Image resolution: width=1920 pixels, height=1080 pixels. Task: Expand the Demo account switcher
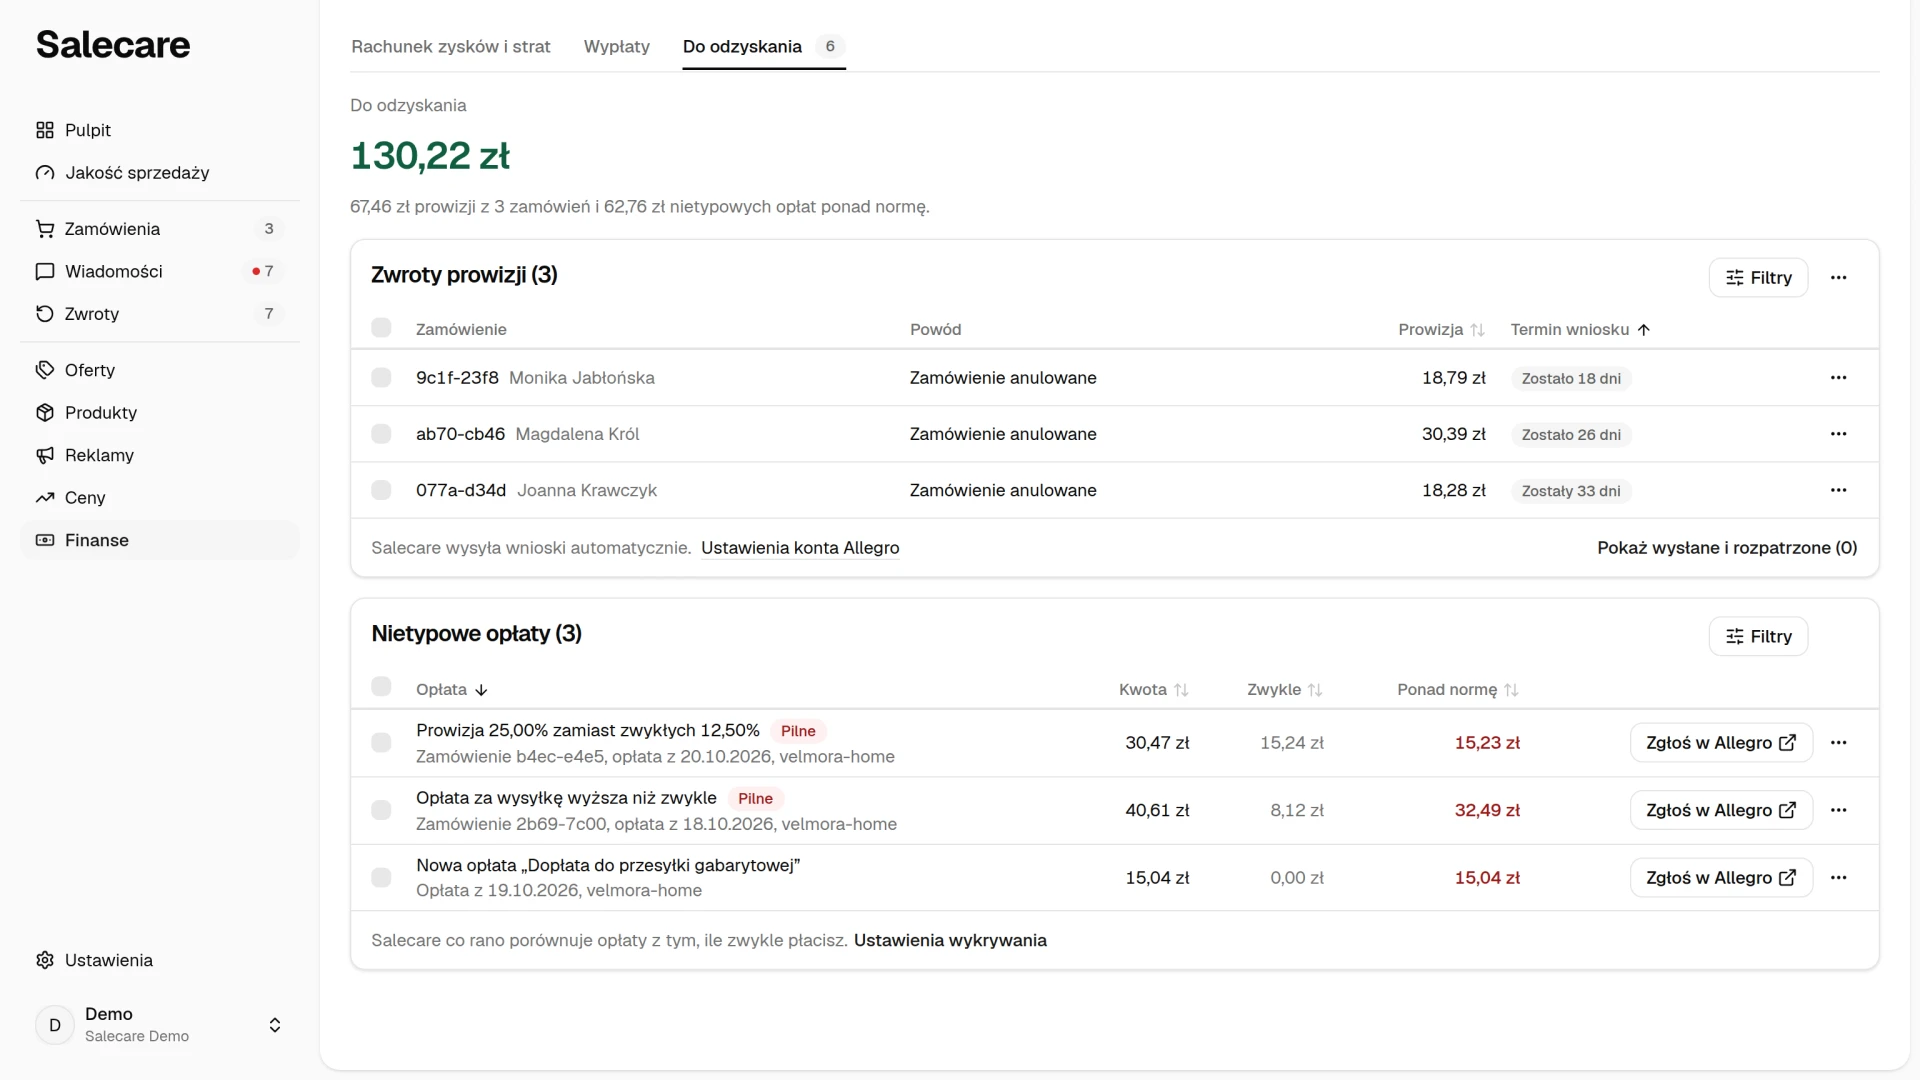275,1025
